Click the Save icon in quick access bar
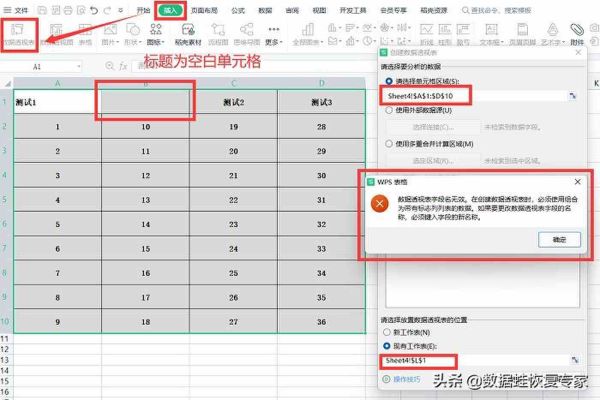The image size is (600, 400). click(x=43, y=10)
